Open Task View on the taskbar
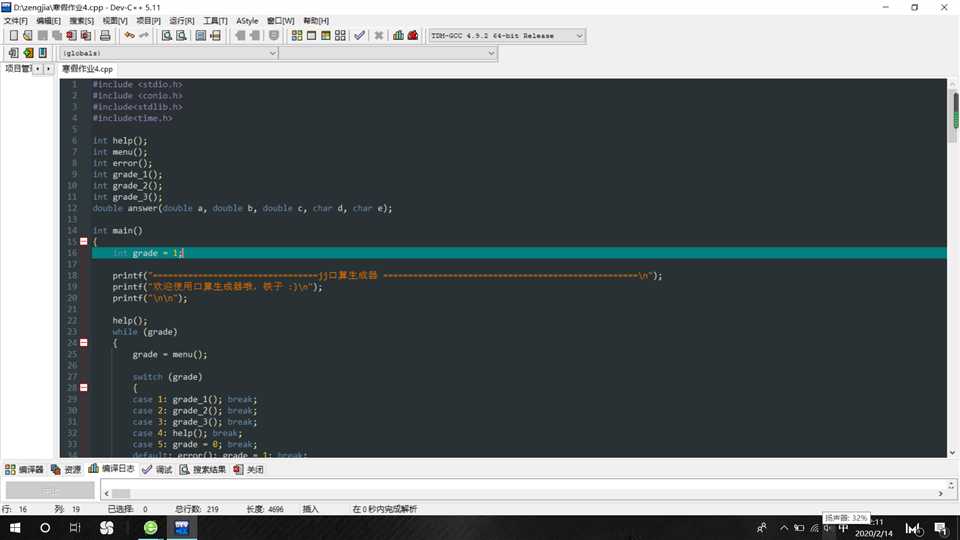This screenshot has width=960, height=540. pos(75,528)
